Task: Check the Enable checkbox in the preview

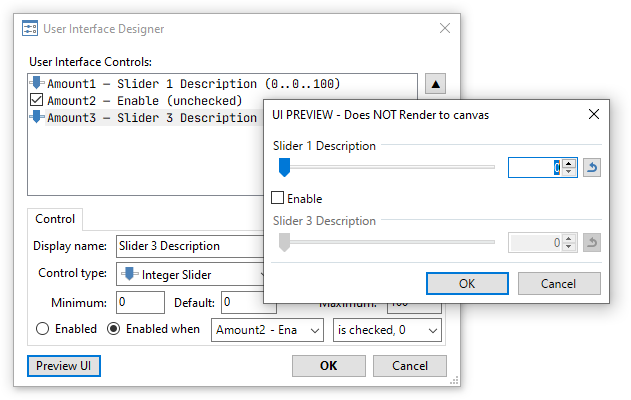Action: point(278,198)
